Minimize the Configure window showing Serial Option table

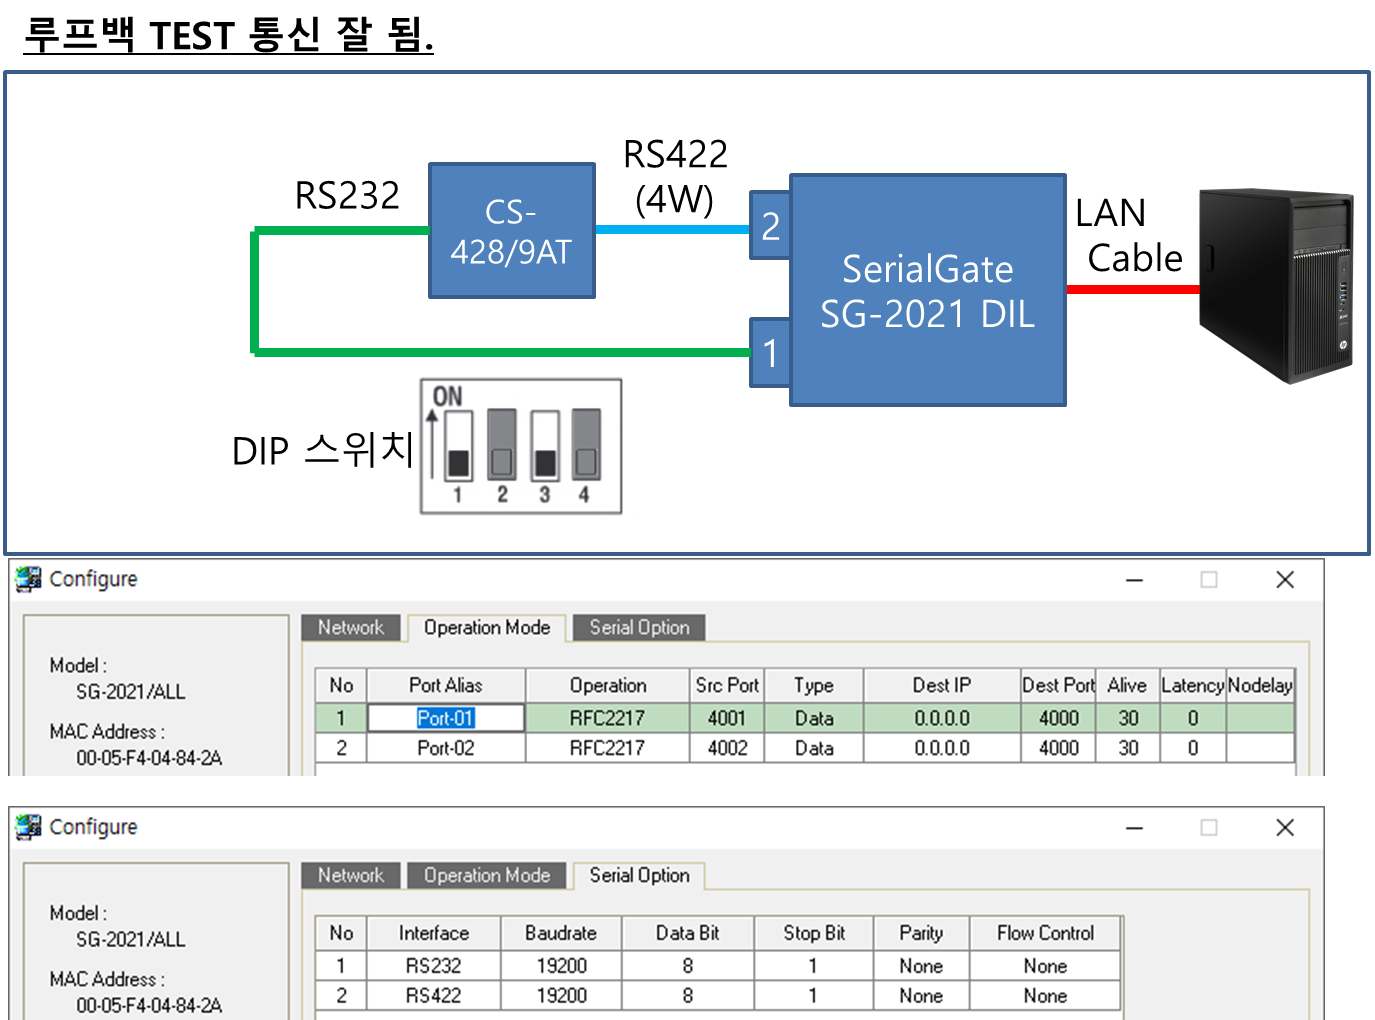tap(1134, 828)
